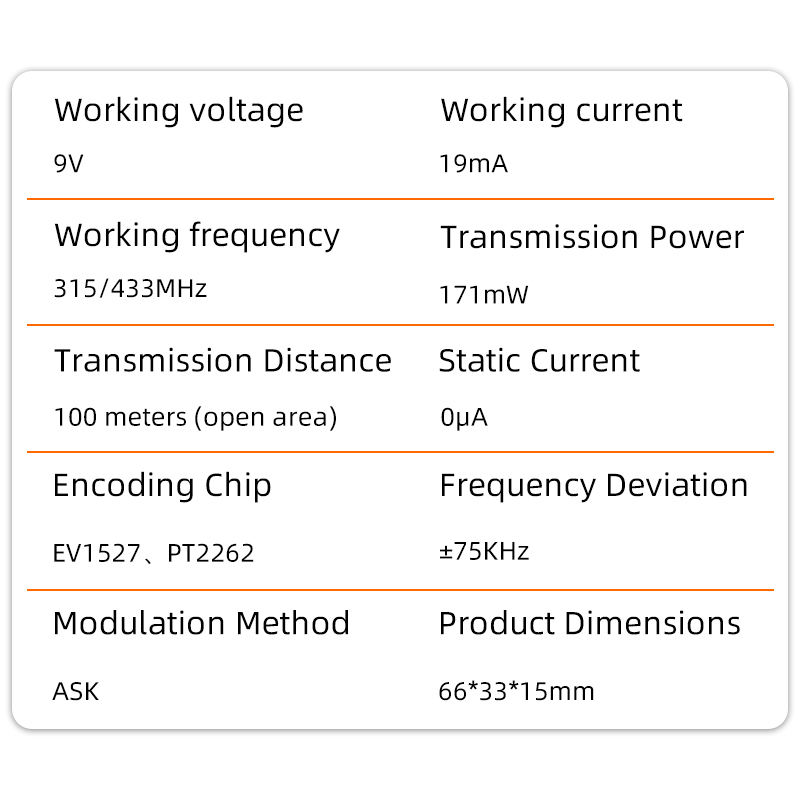Select the 171mW power value
The height and width of the screenshot is (800, 800).
click(483, 295)
